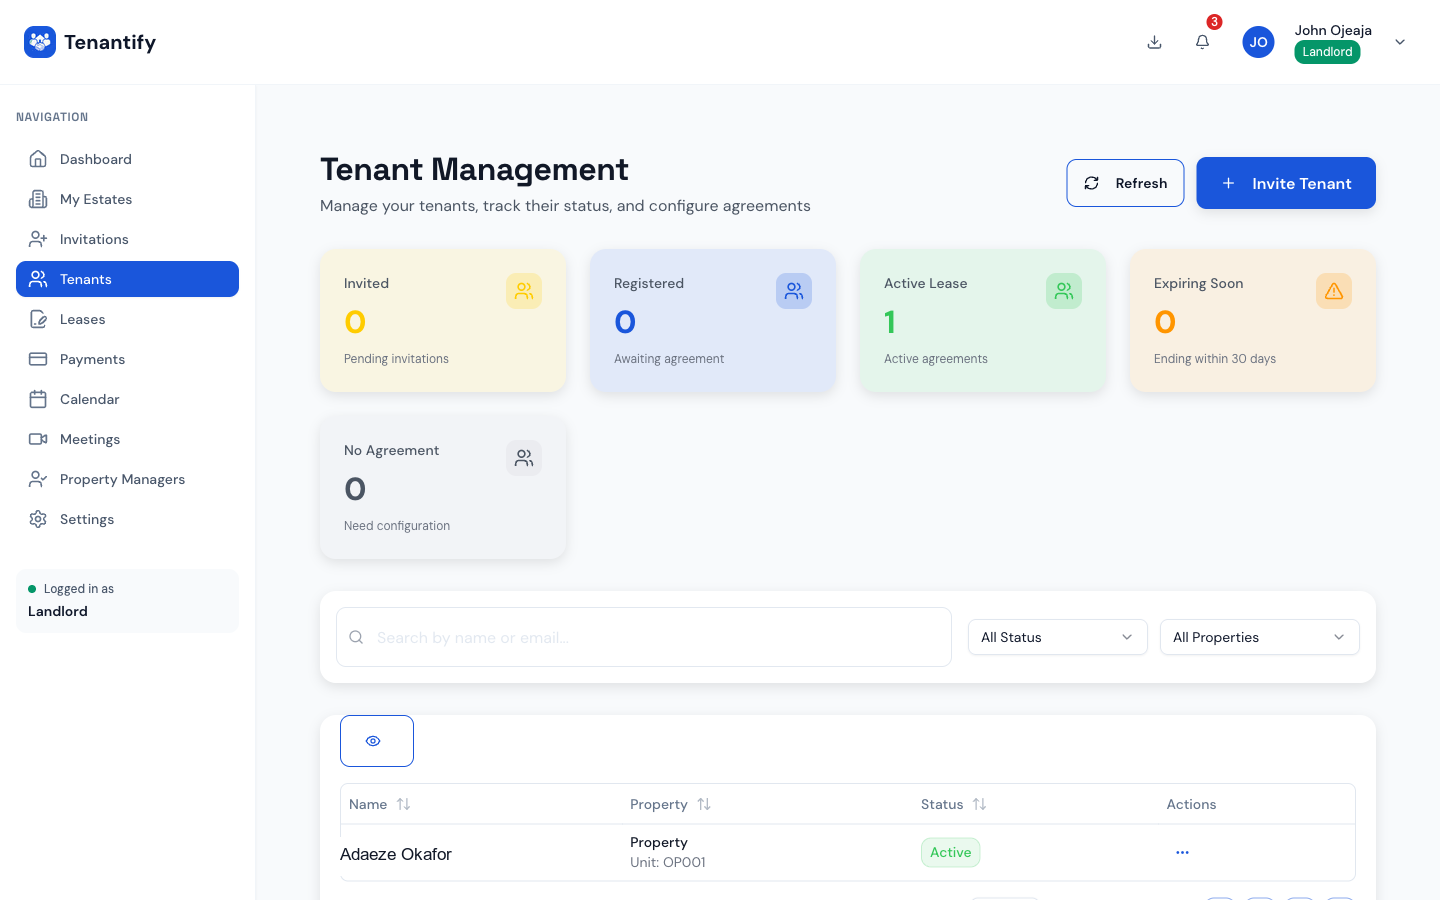The width and height of the screenshot is (1440, 900).
Task: Click John Ojeaja username text
Action: (1333, 30)
